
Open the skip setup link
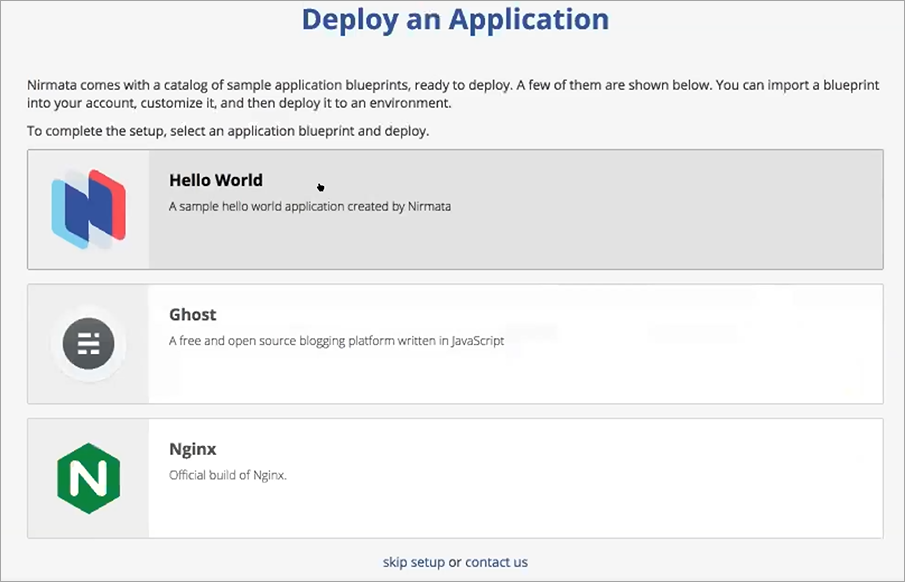(x=414, y=562)
